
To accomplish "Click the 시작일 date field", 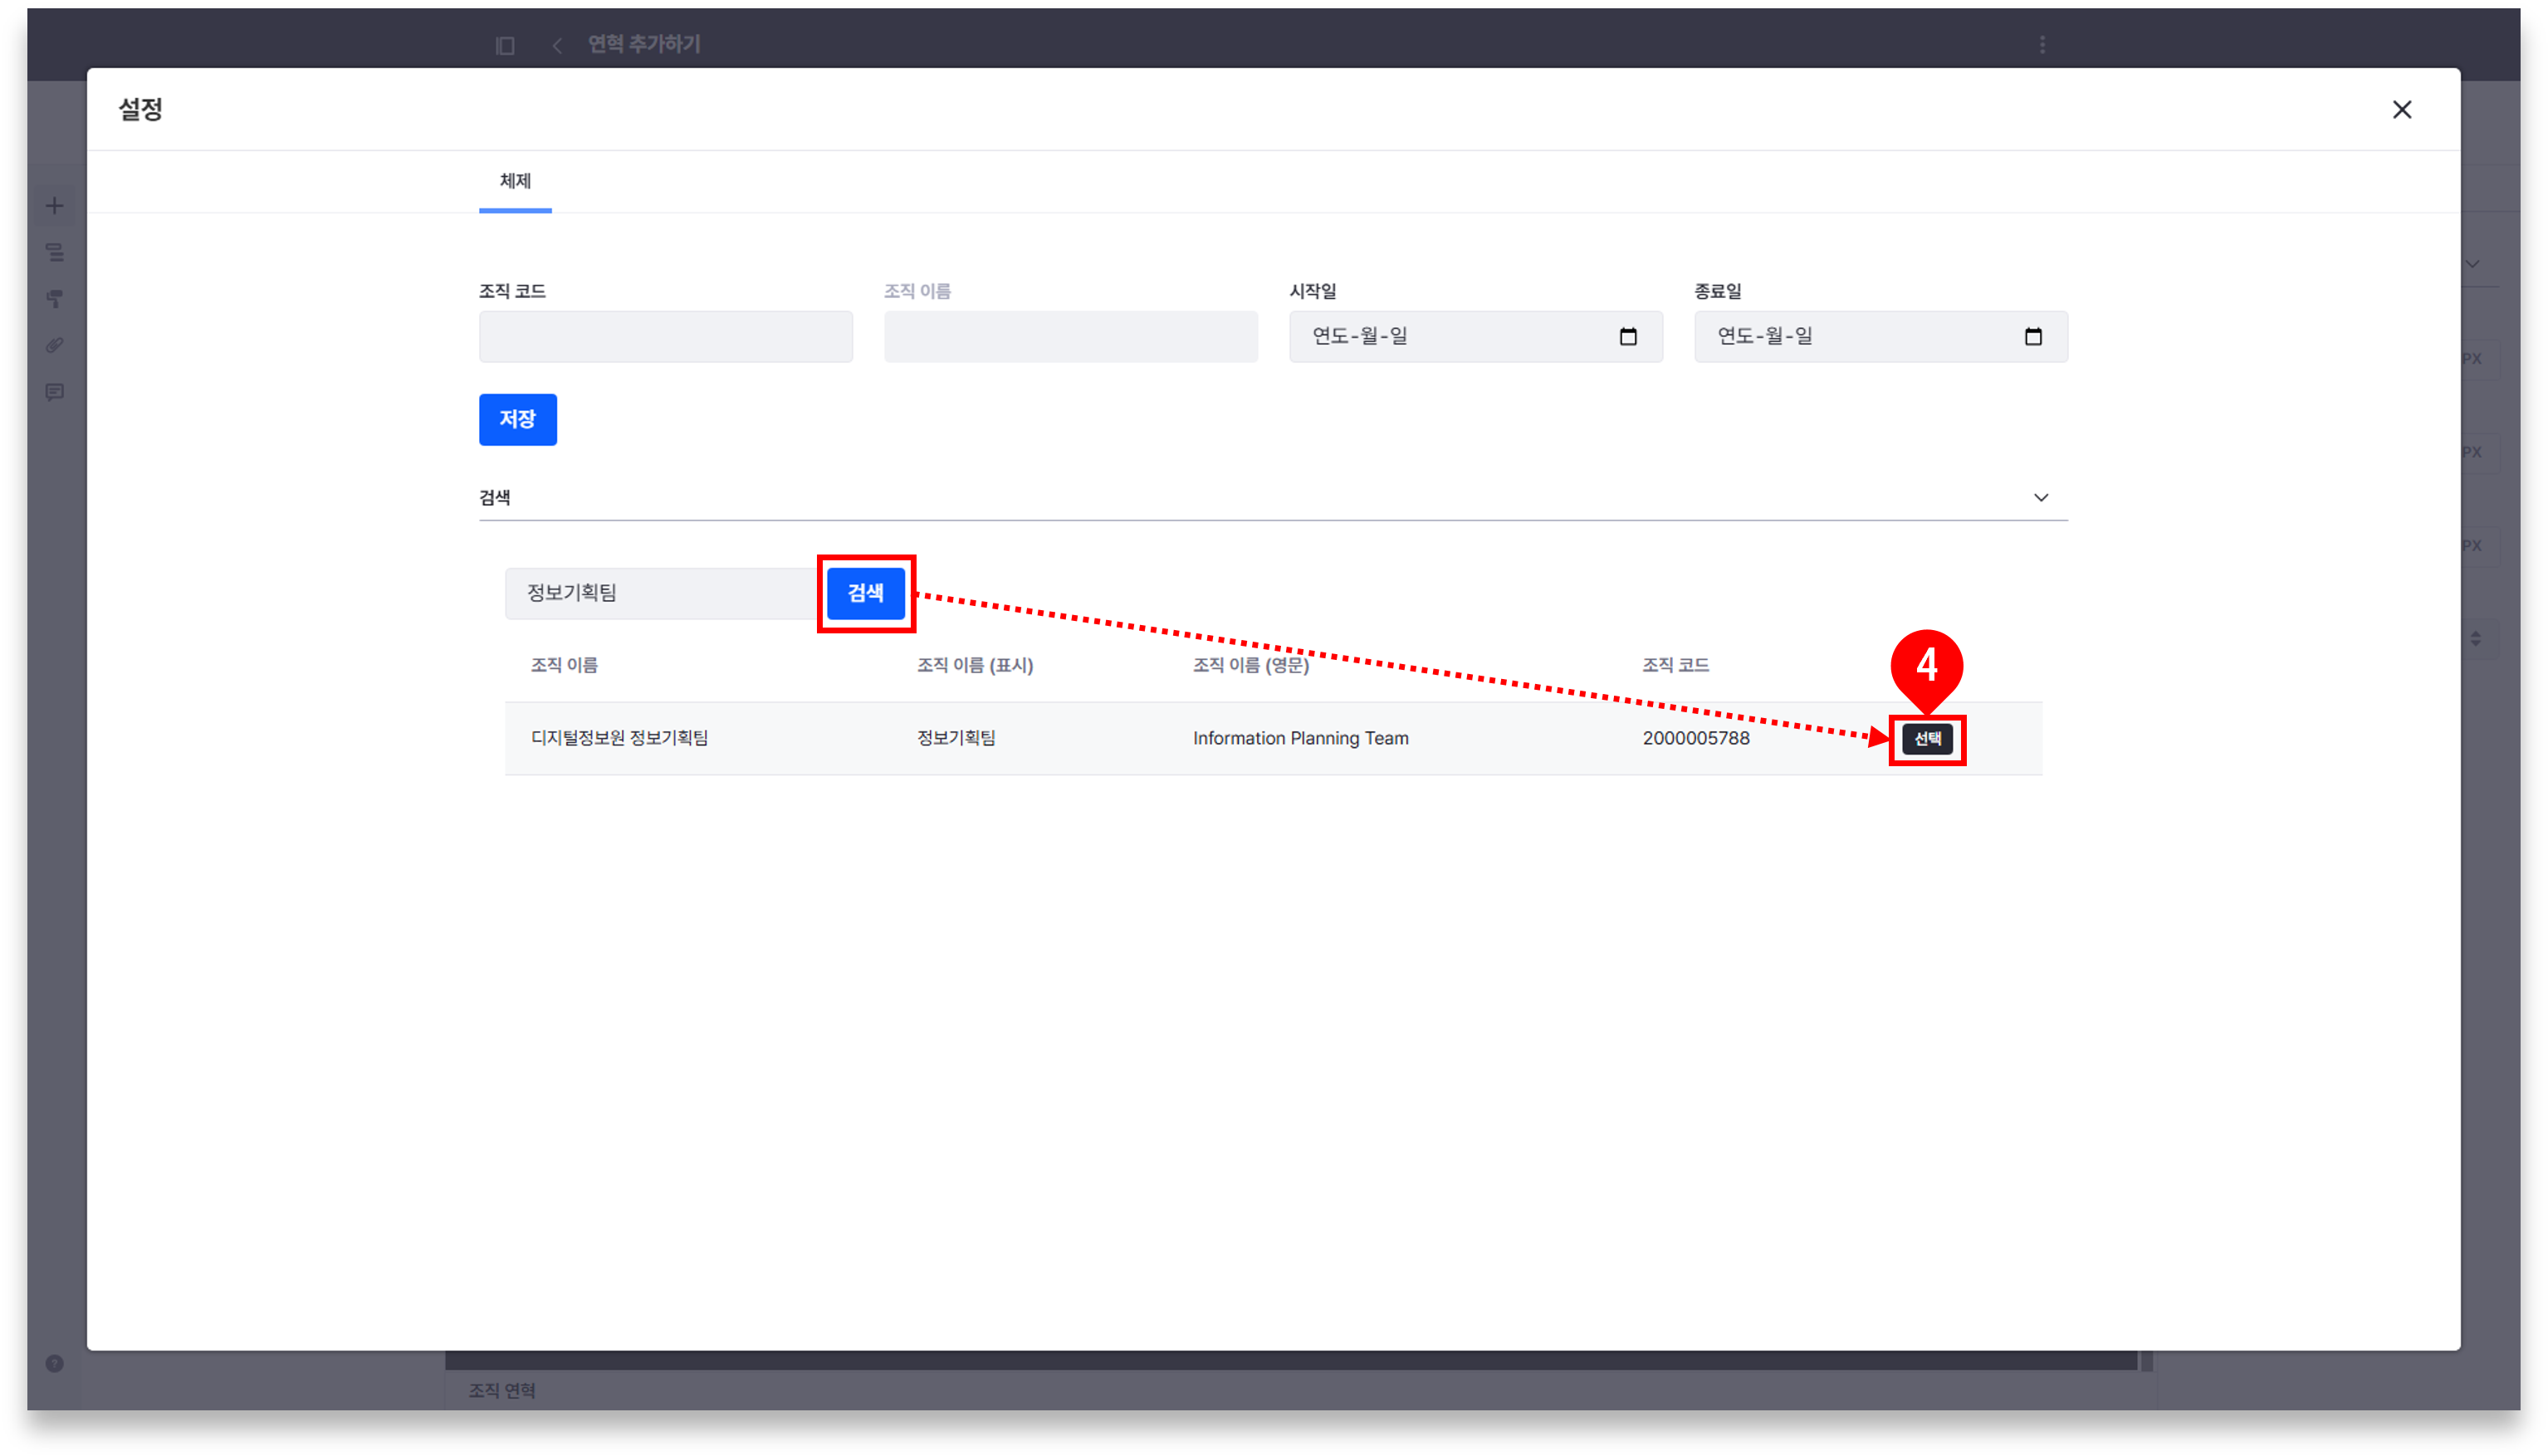I will [x=1450, y=337].
